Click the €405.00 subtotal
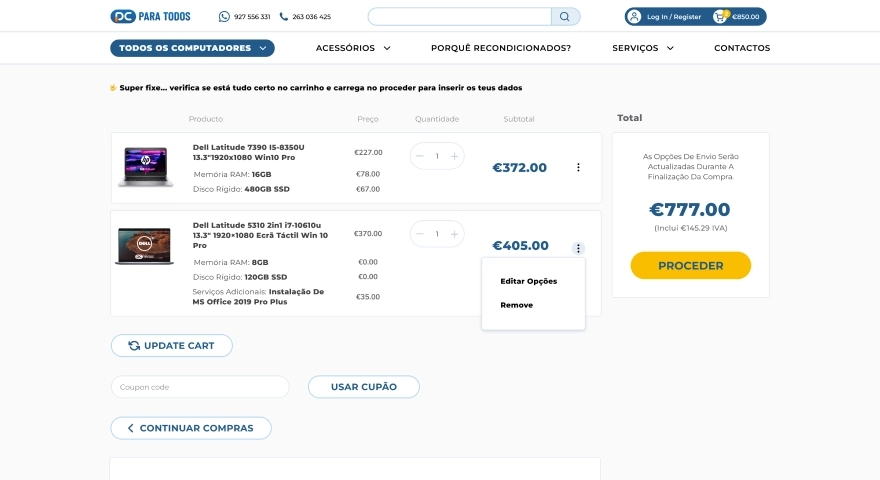The height and width of the screenshot is (480, 880). 520,246
